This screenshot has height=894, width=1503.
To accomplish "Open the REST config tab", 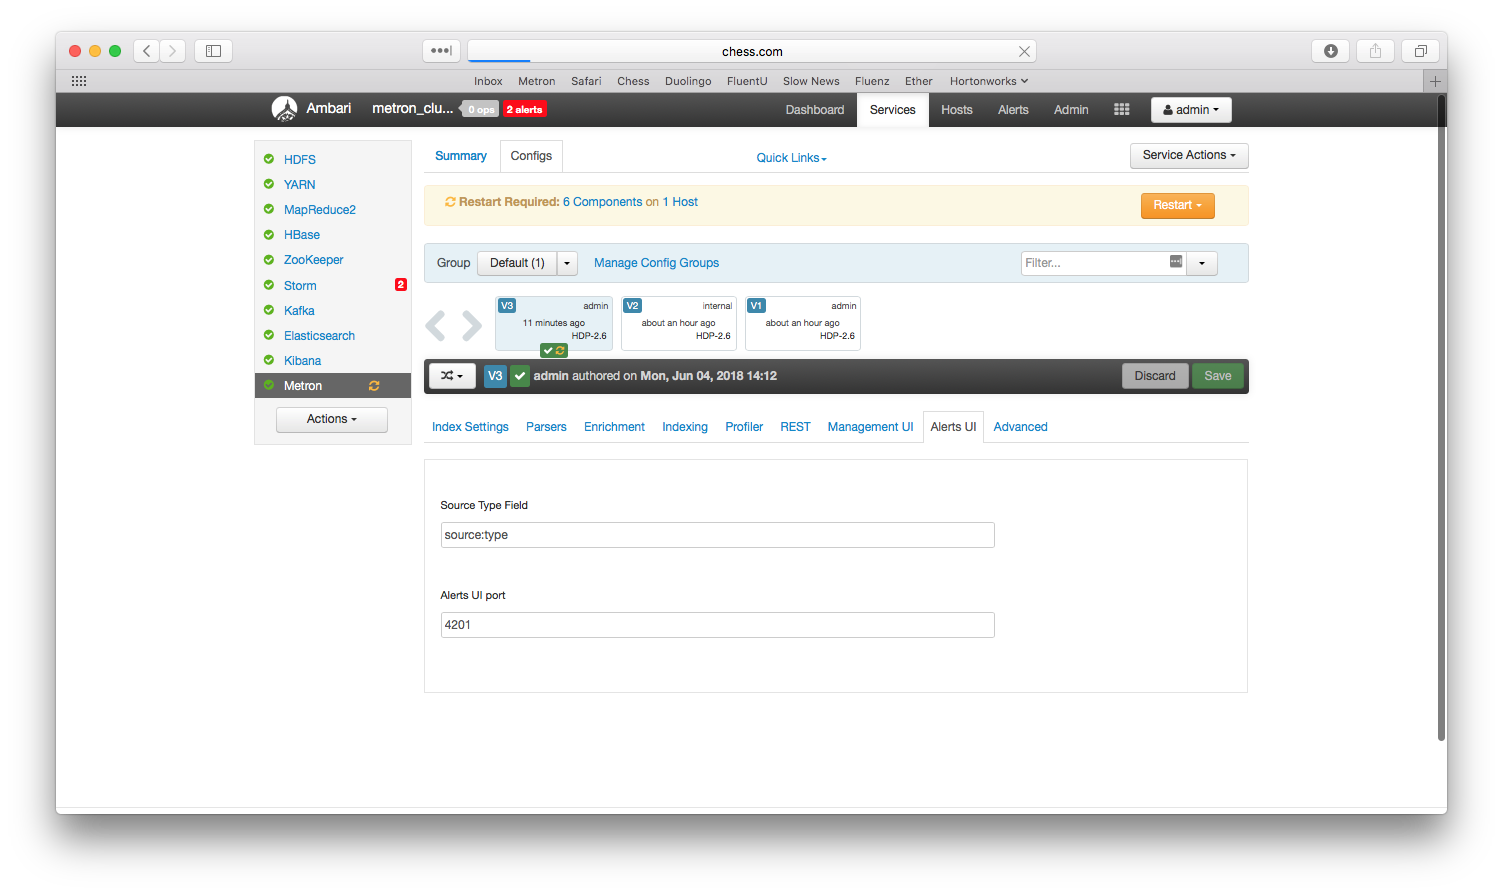I will tap(795, 427).
